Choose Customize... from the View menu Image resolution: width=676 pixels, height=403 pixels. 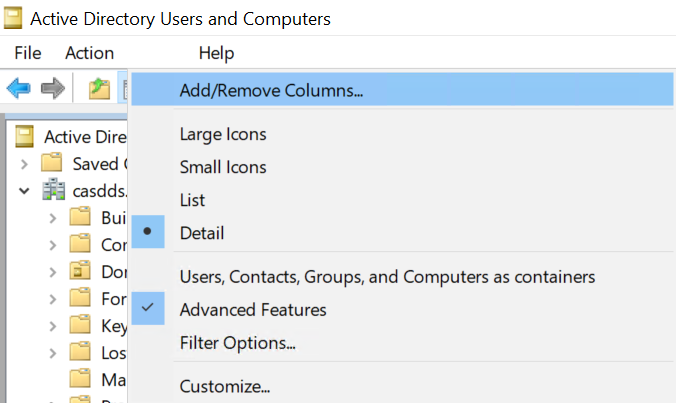pyautogui.click(x=402, y=386)
